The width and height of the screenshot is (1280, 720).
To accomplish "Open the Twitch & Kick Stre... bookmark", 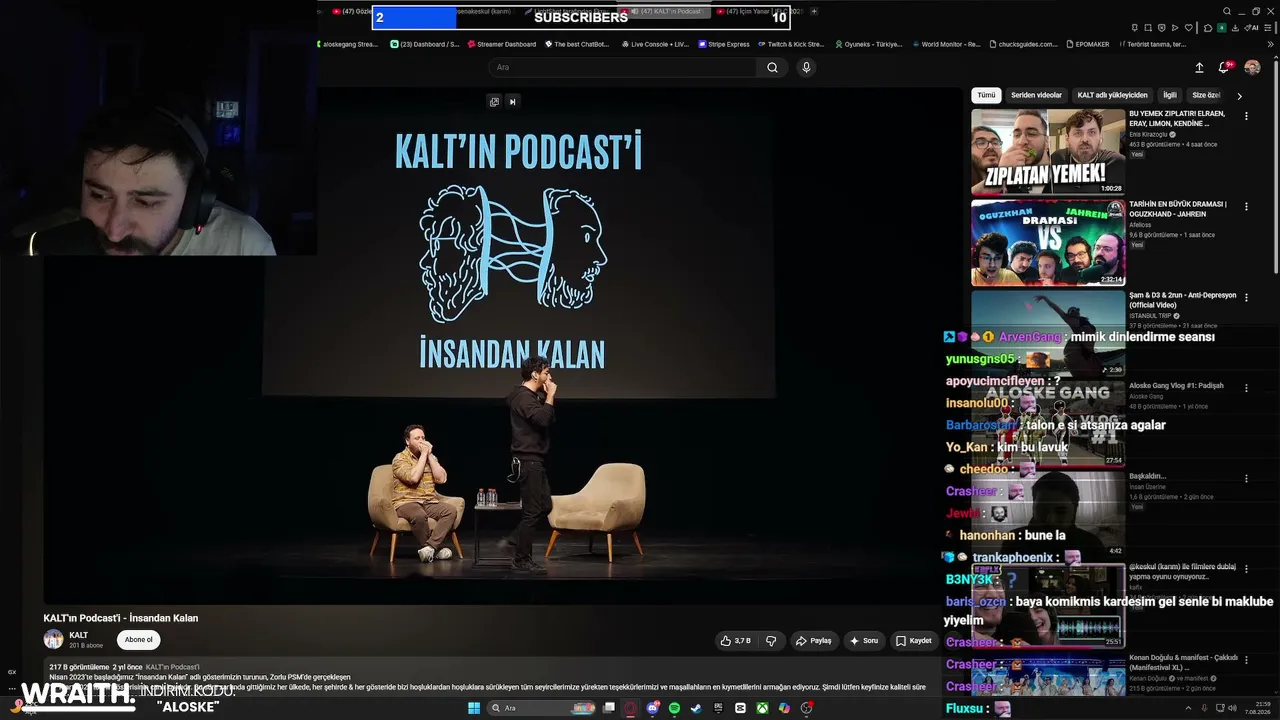I will [791, 44].
